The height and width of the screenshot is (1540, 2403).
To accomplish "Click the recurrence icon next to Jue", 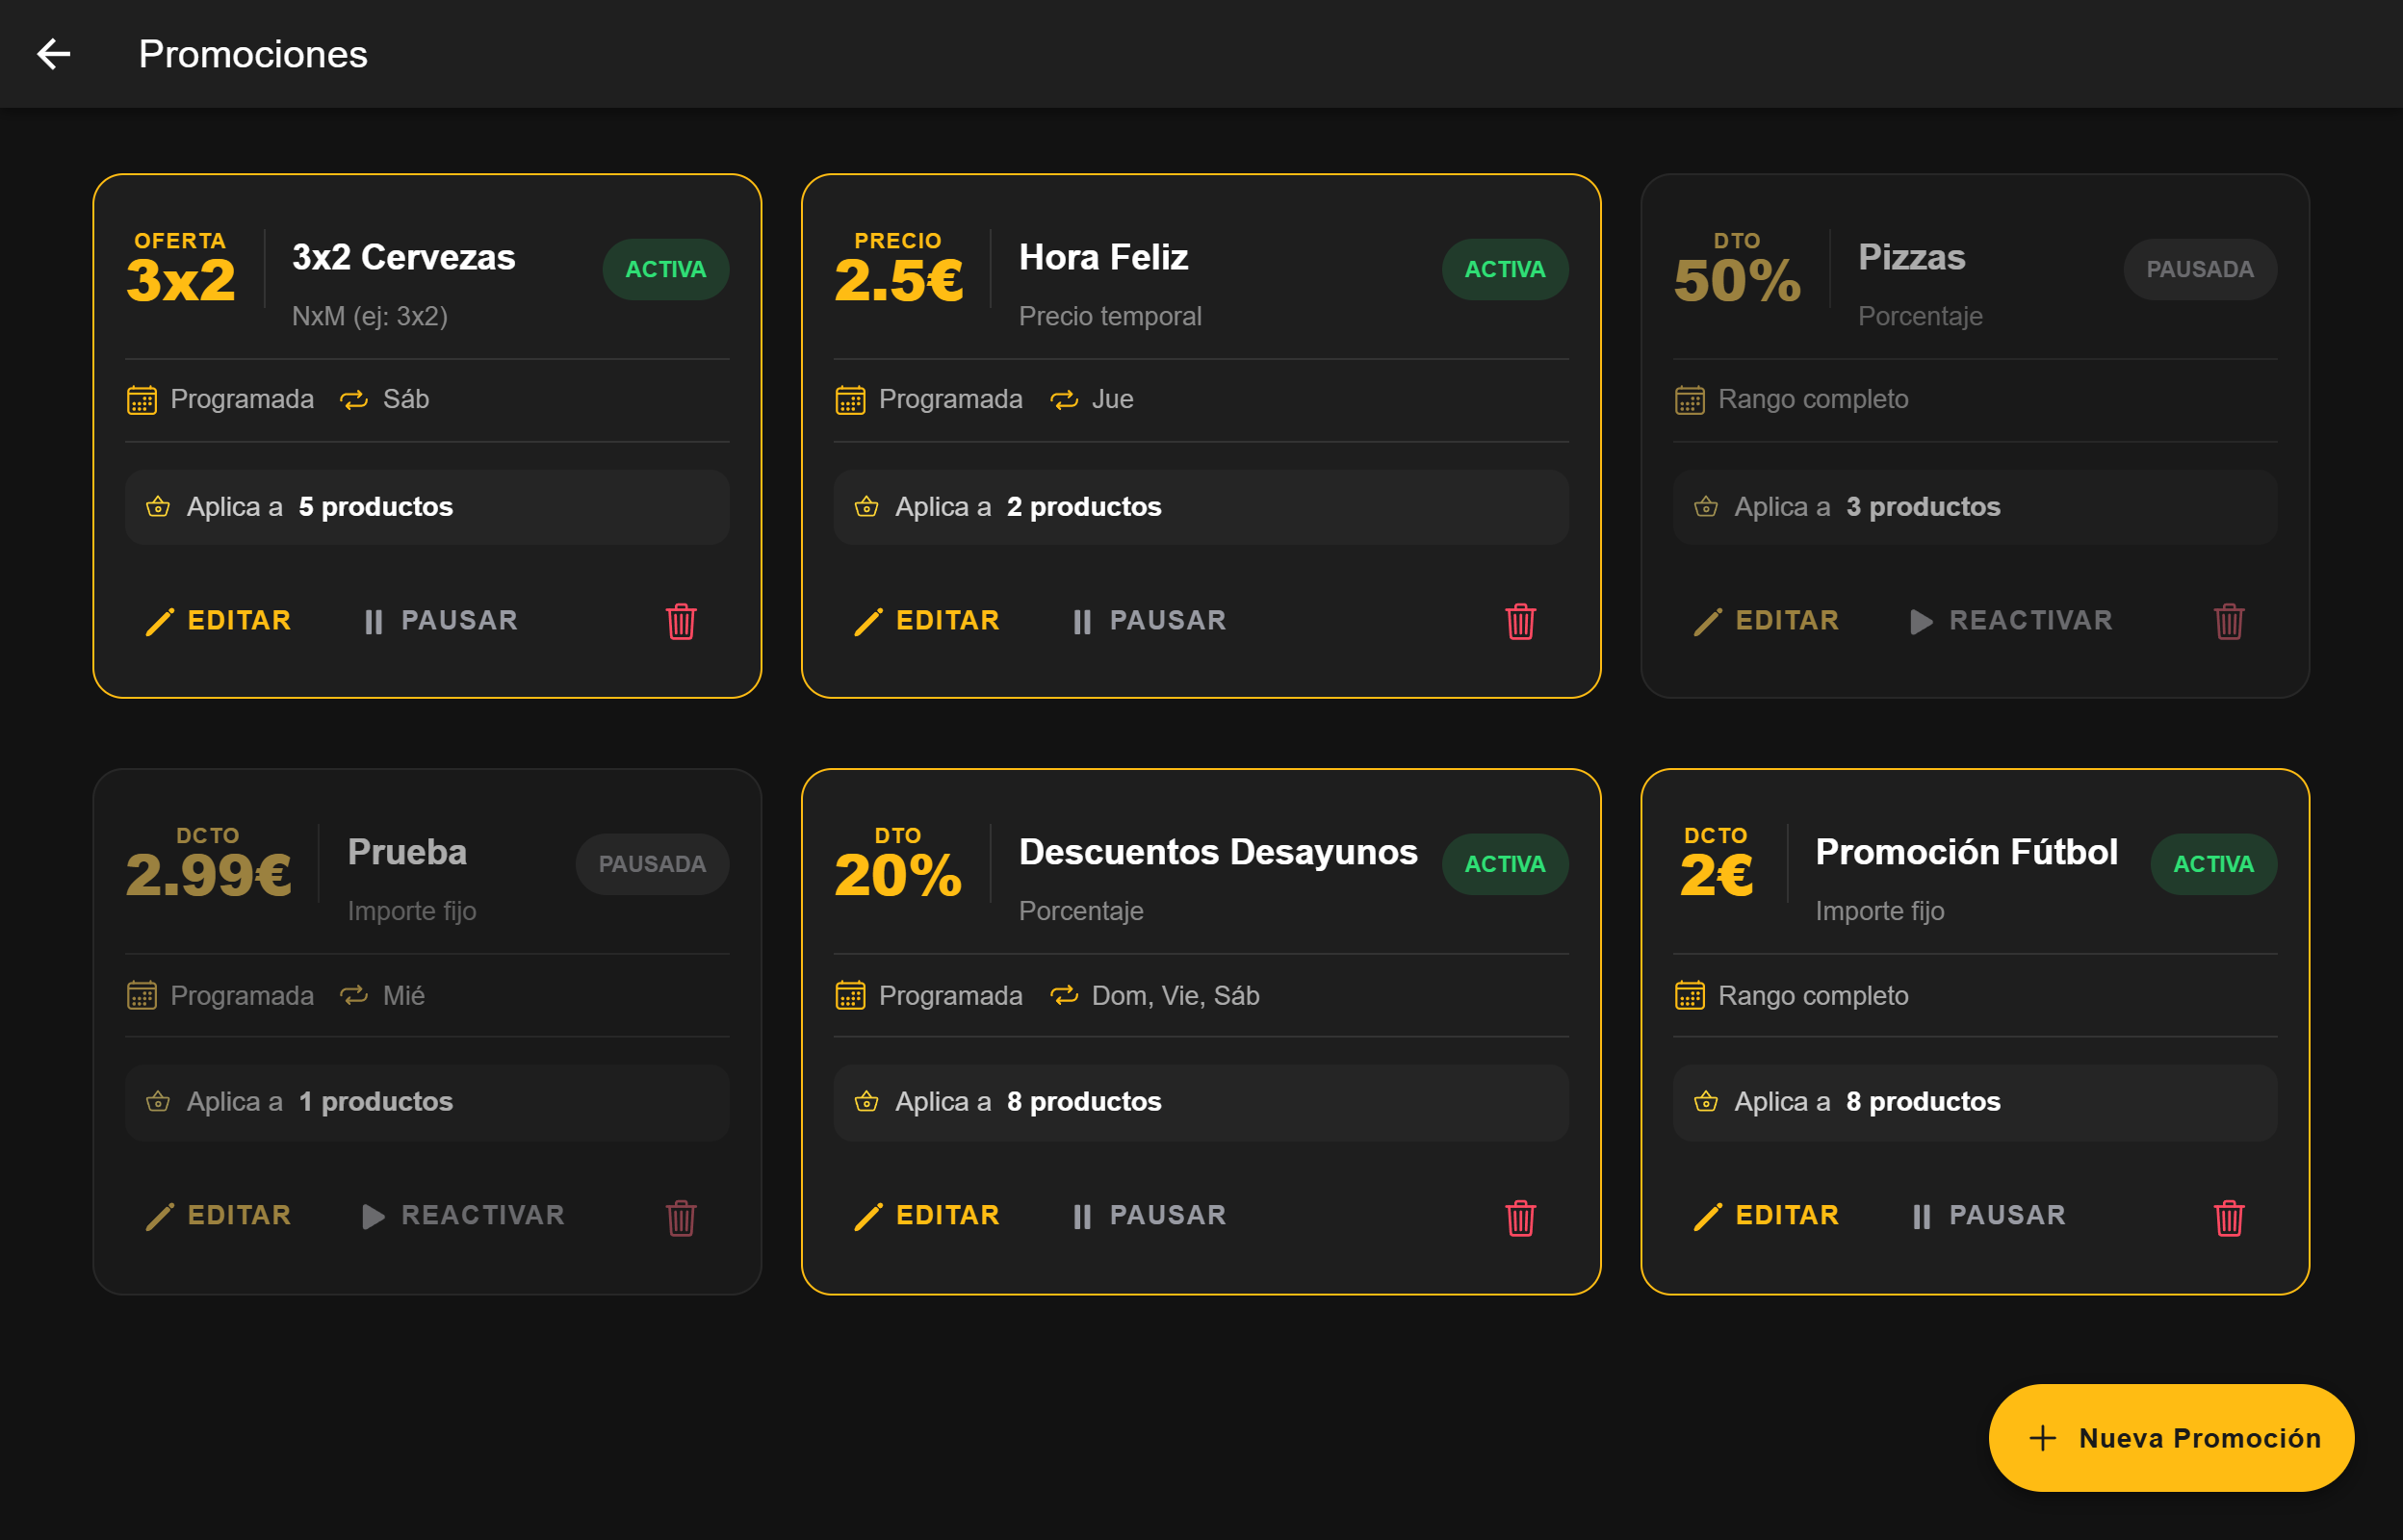I will tap(1063, 399).
